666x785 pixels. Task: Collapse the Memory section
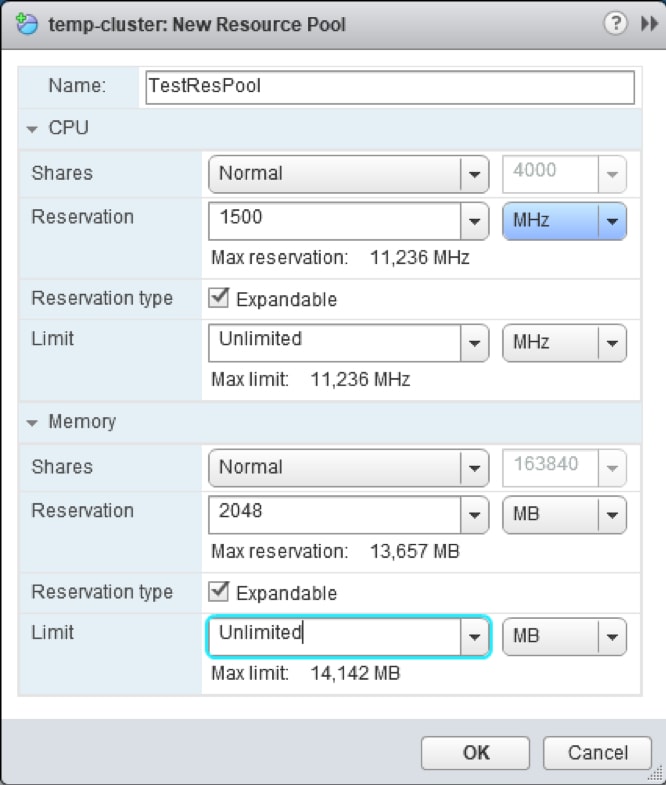click(32, 423)
